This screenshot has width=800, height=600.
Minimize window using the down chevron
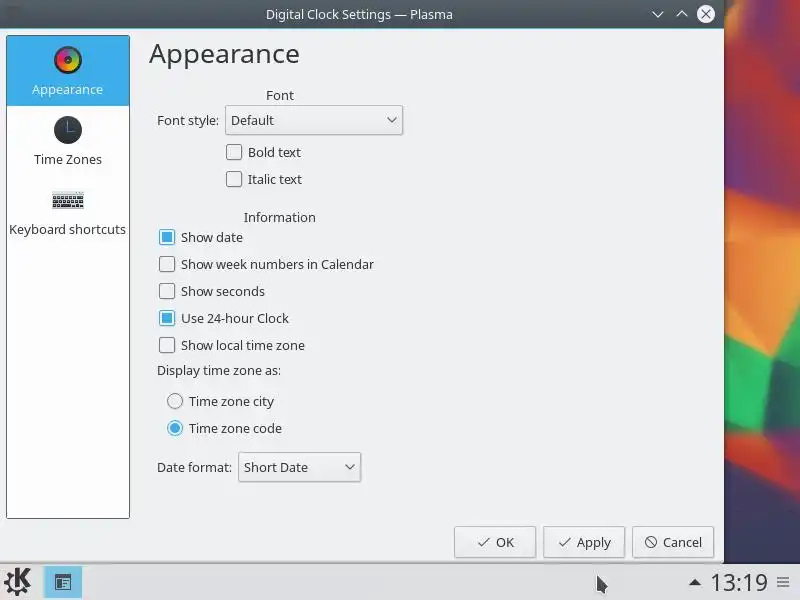(658, 14)
